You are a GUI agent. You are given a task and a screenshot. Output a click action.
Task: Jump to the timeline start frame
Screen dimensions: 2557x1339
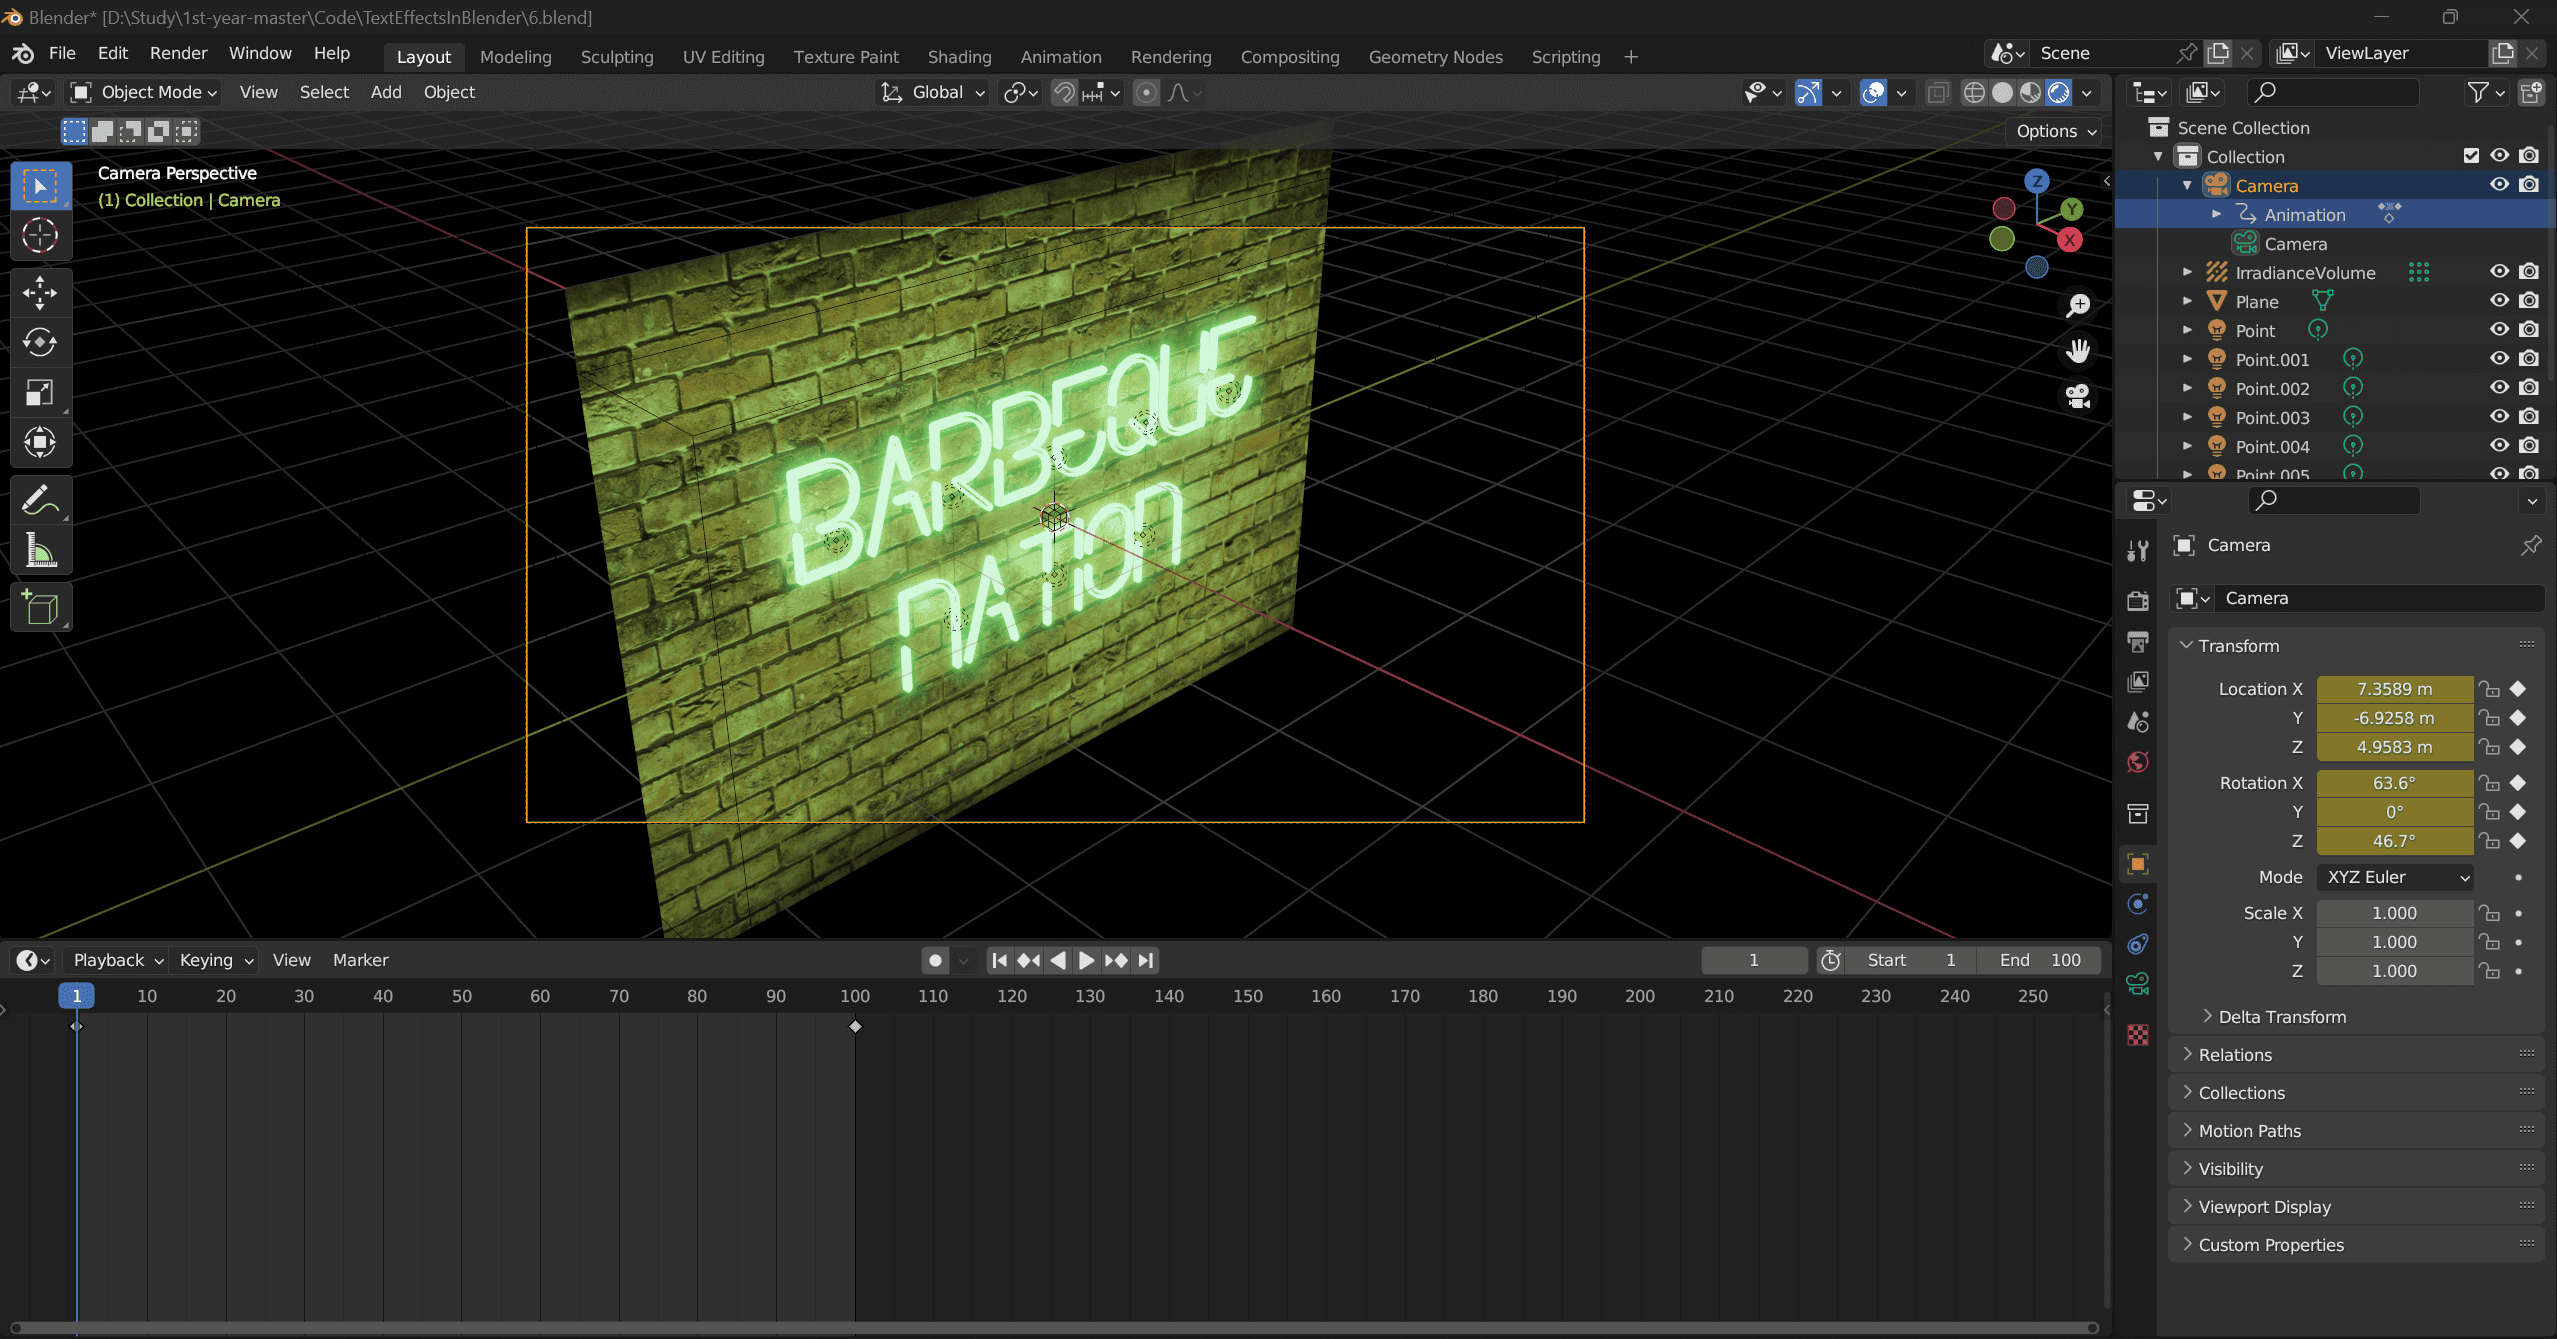tap(998, 960)
